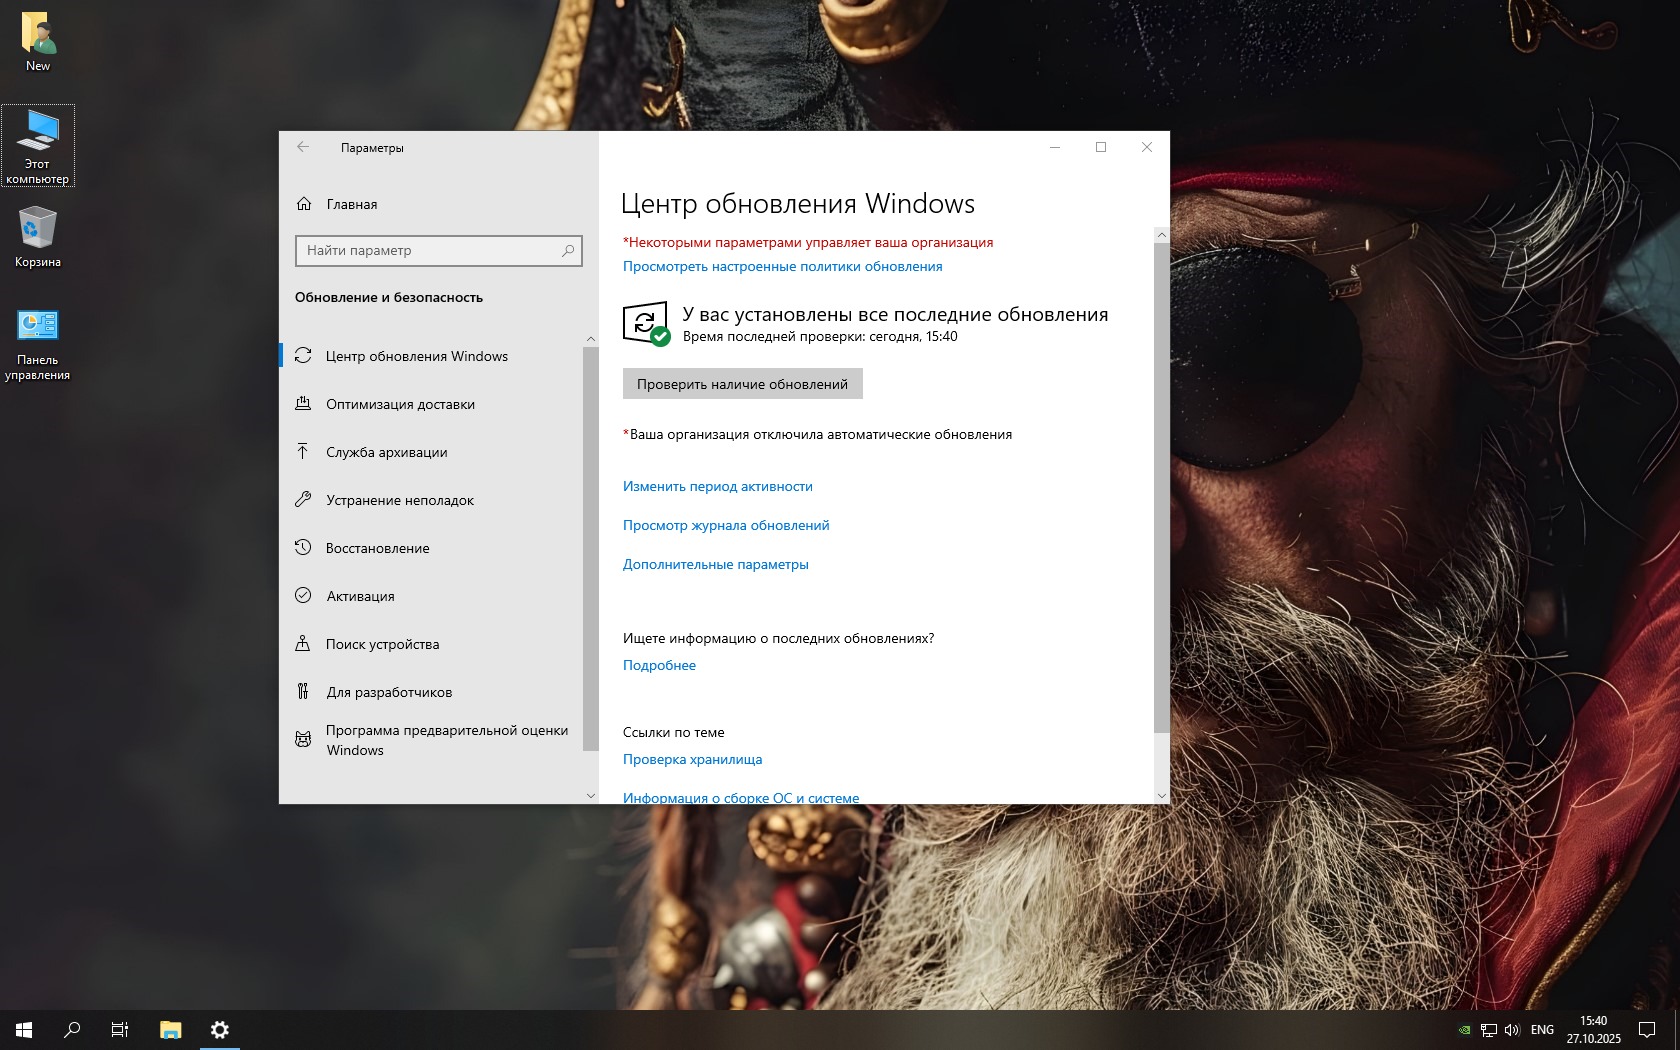Click Изменить период активности link
This screenshot has height=1050, width=1680.
click(x=717, y=486)
